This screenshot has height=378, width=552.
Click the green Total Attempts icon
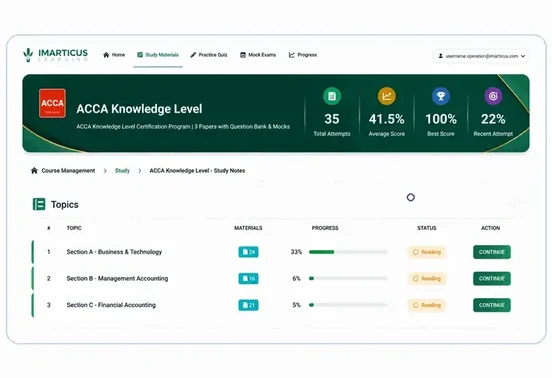click(x=332, y=96)
